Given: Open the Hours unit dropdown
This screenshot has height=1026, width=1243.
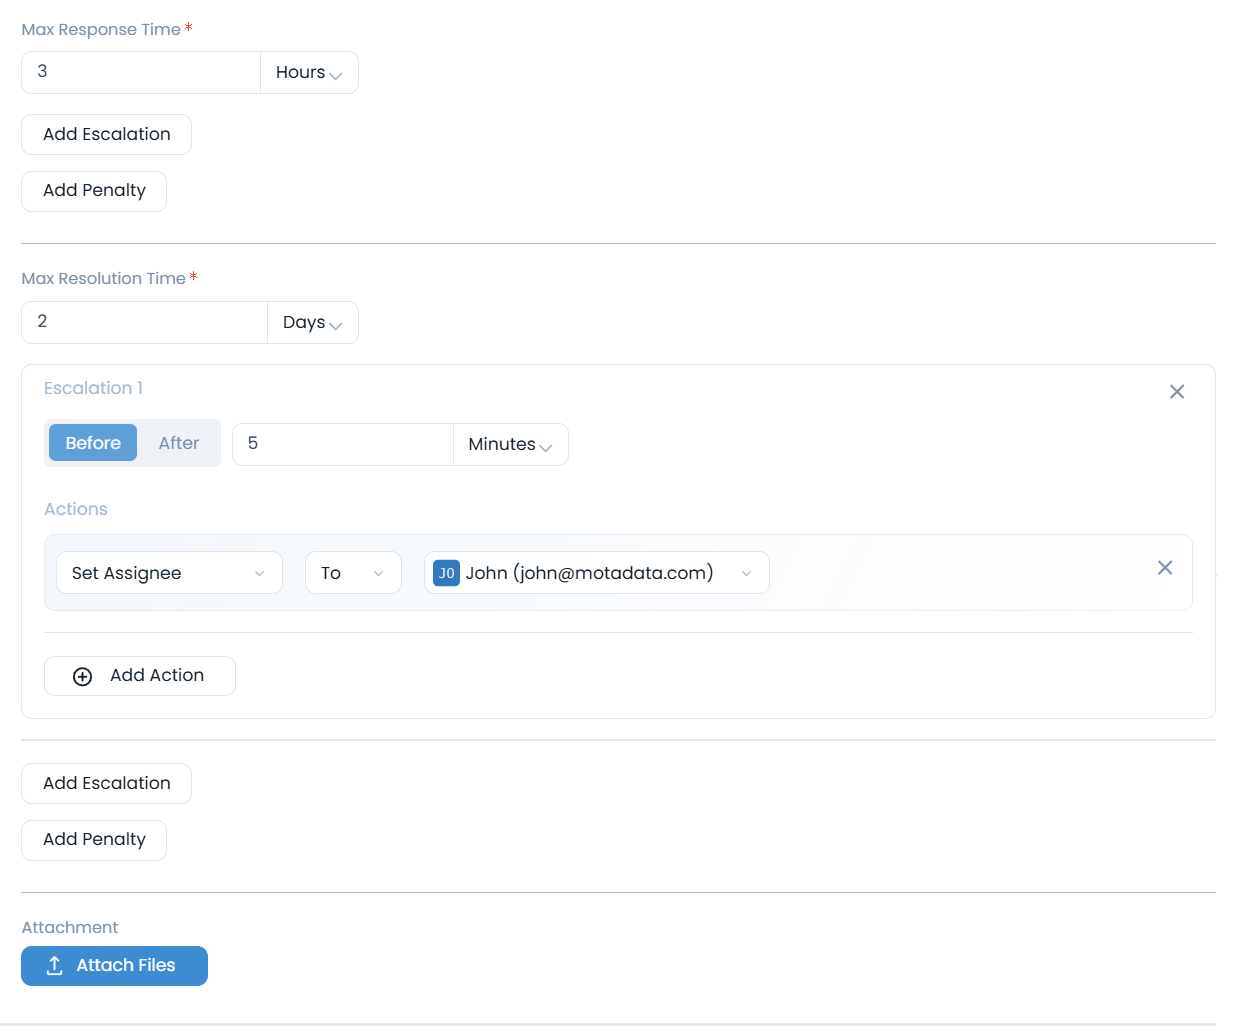Looking at the screenshot, I should click(x=309, y=73).
